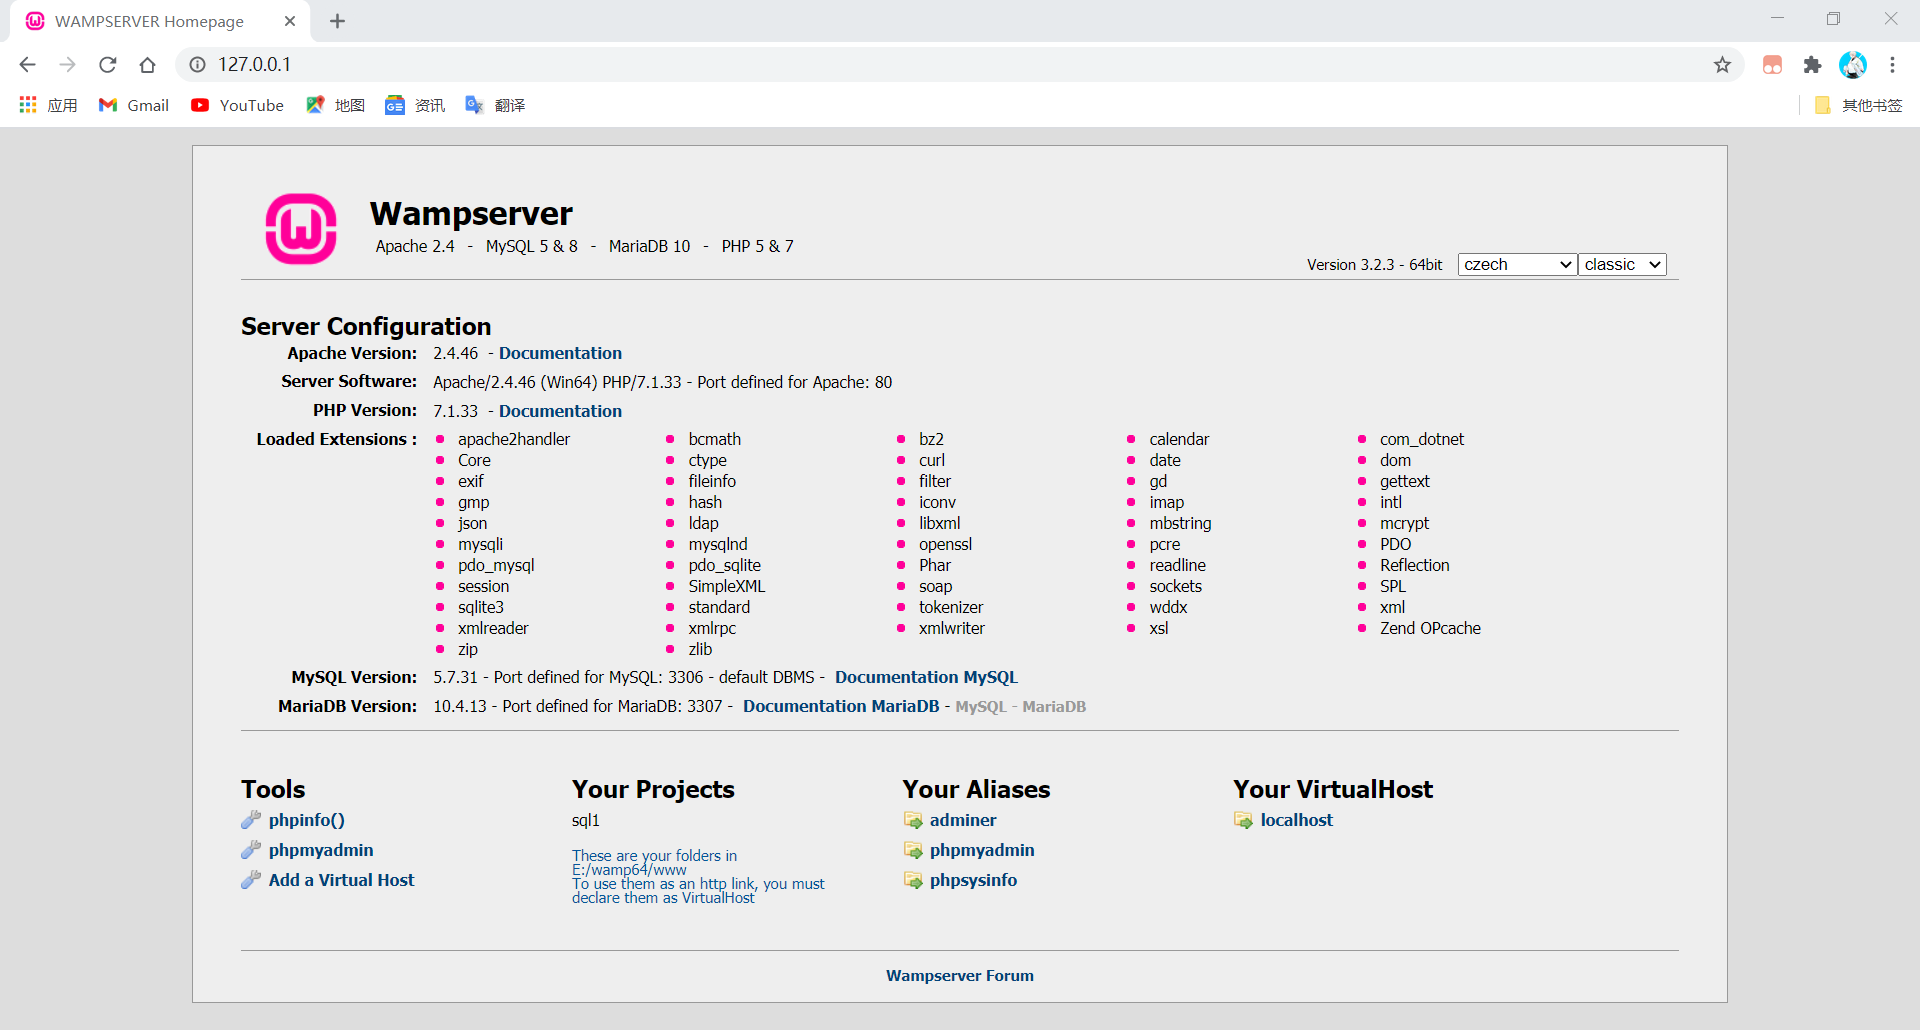Open the phpsysinfo alias
This screenshot has width=1920, height=1030.
[973, 880]
